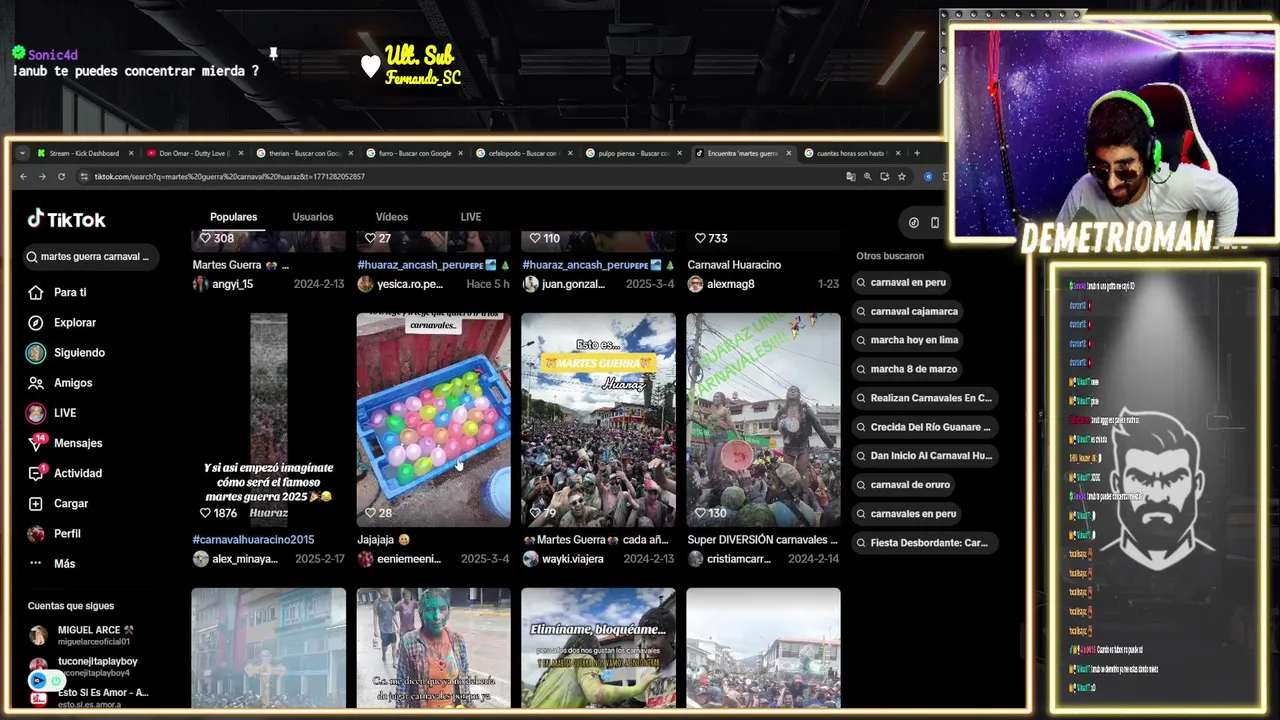This screenshot has height=720, width=1280.
Task: Click like heart on 1876 video
Action: coord(206,513)
